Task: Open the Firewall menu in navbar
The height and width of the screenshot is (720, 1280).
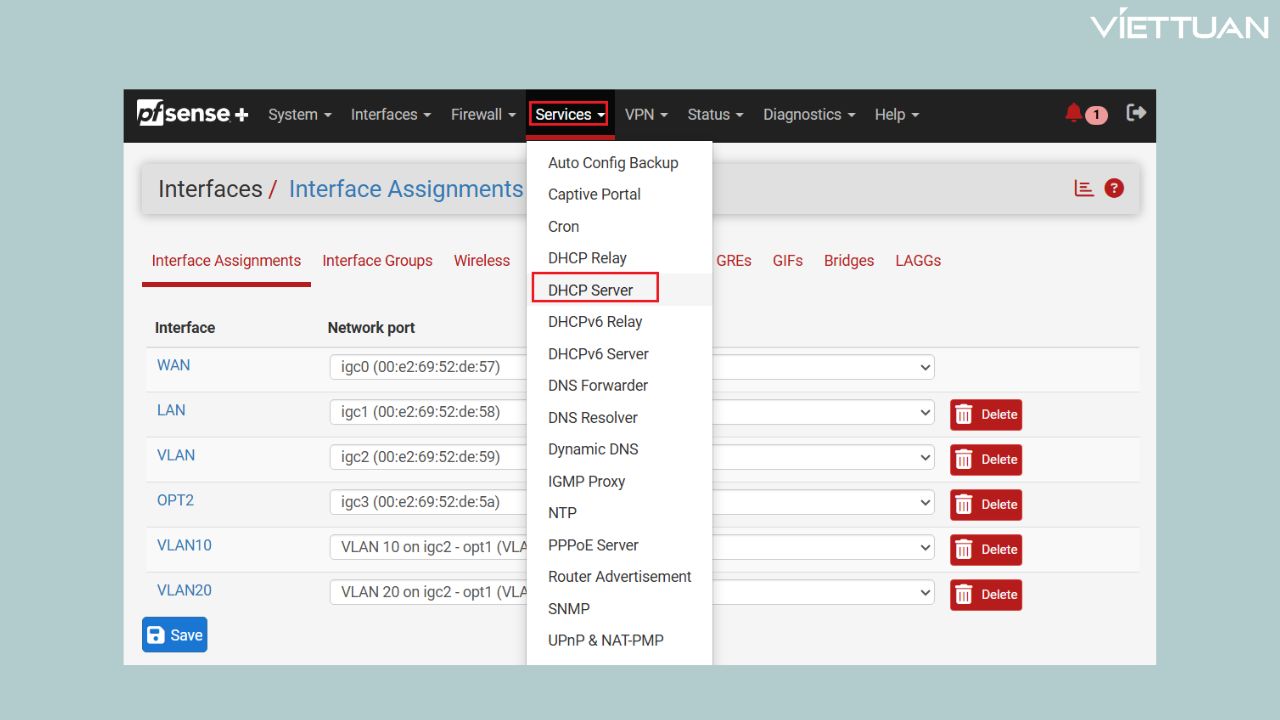Action: pos(482,115)
